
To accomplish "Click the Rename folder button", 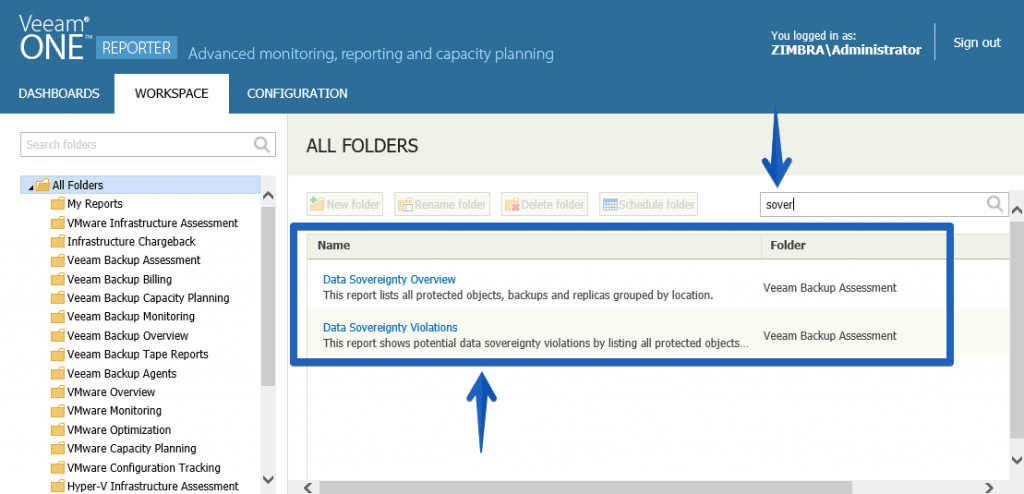I will pyautogui.click(x=442, y=205).
